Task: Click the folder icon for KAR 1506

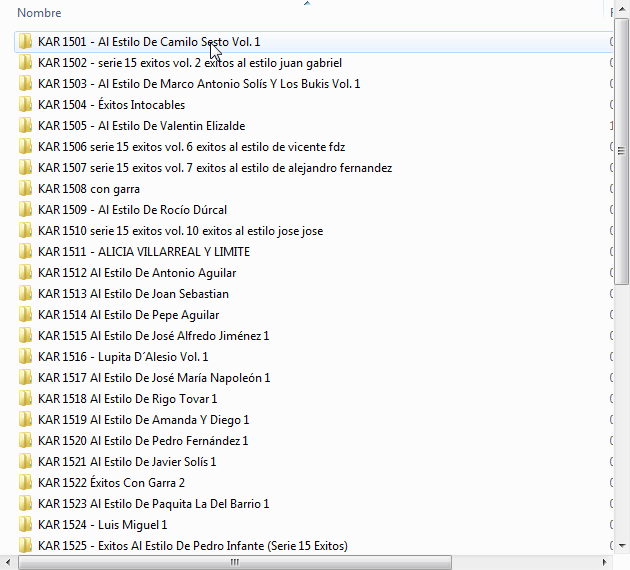Action: (x=25, y=146)
